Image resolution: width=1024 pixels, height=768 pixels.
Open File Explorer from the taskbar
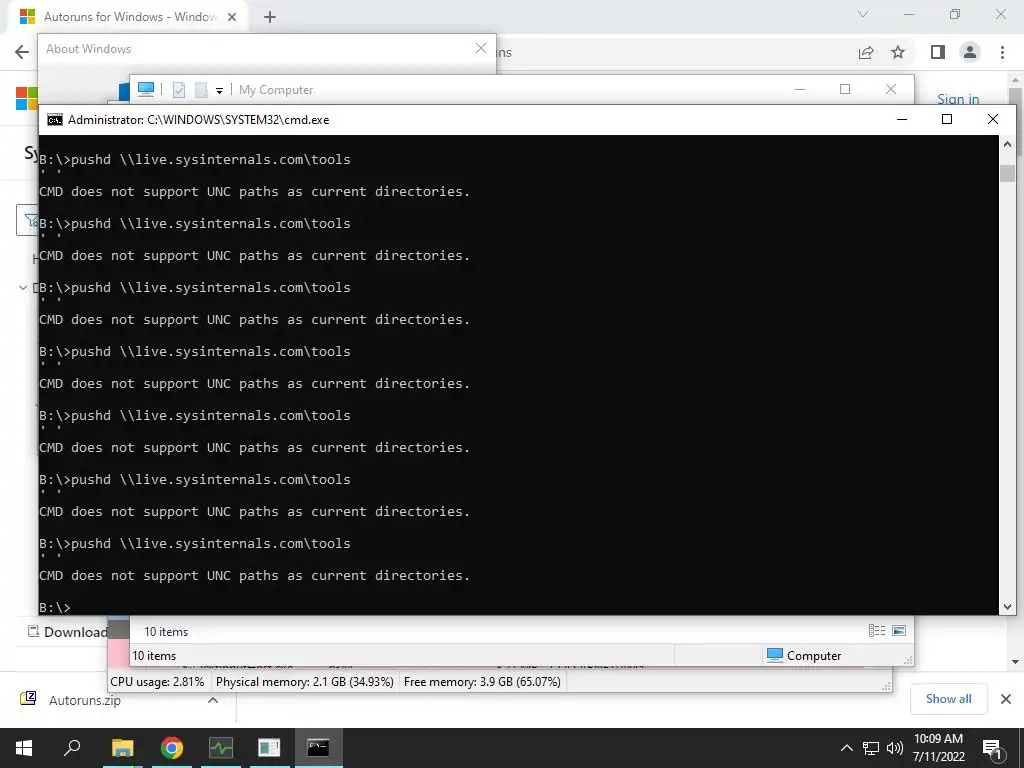[x=122, y=747]
